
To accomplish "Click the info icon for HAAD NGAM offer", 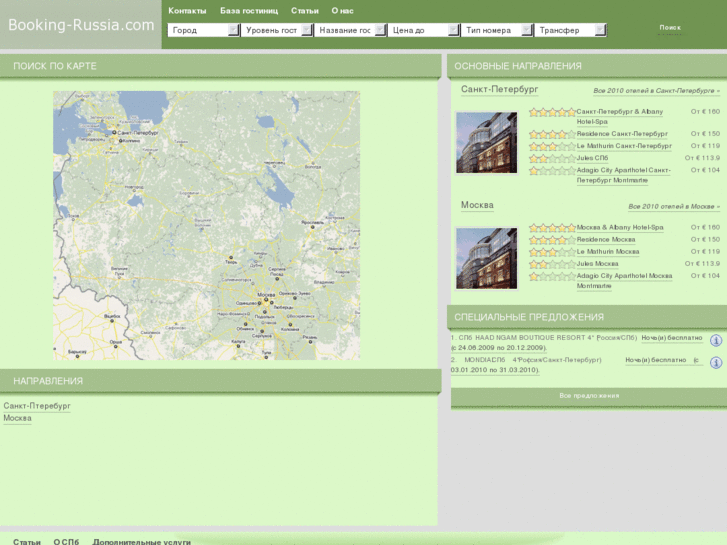I will click(x=716, y=340).
